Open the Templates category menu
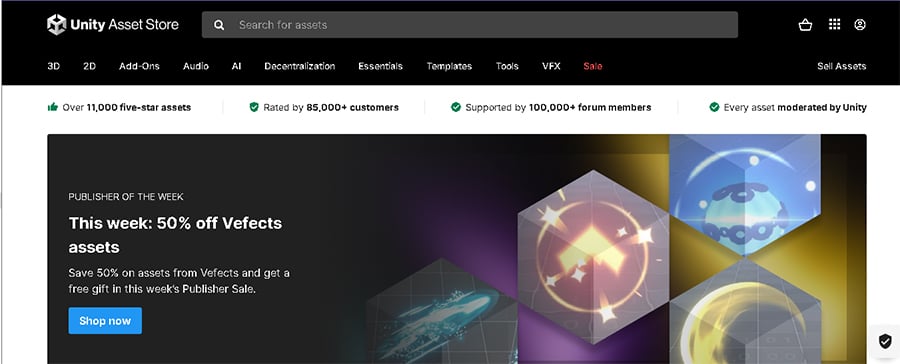 pyautogui.click(x=449, y=66)
